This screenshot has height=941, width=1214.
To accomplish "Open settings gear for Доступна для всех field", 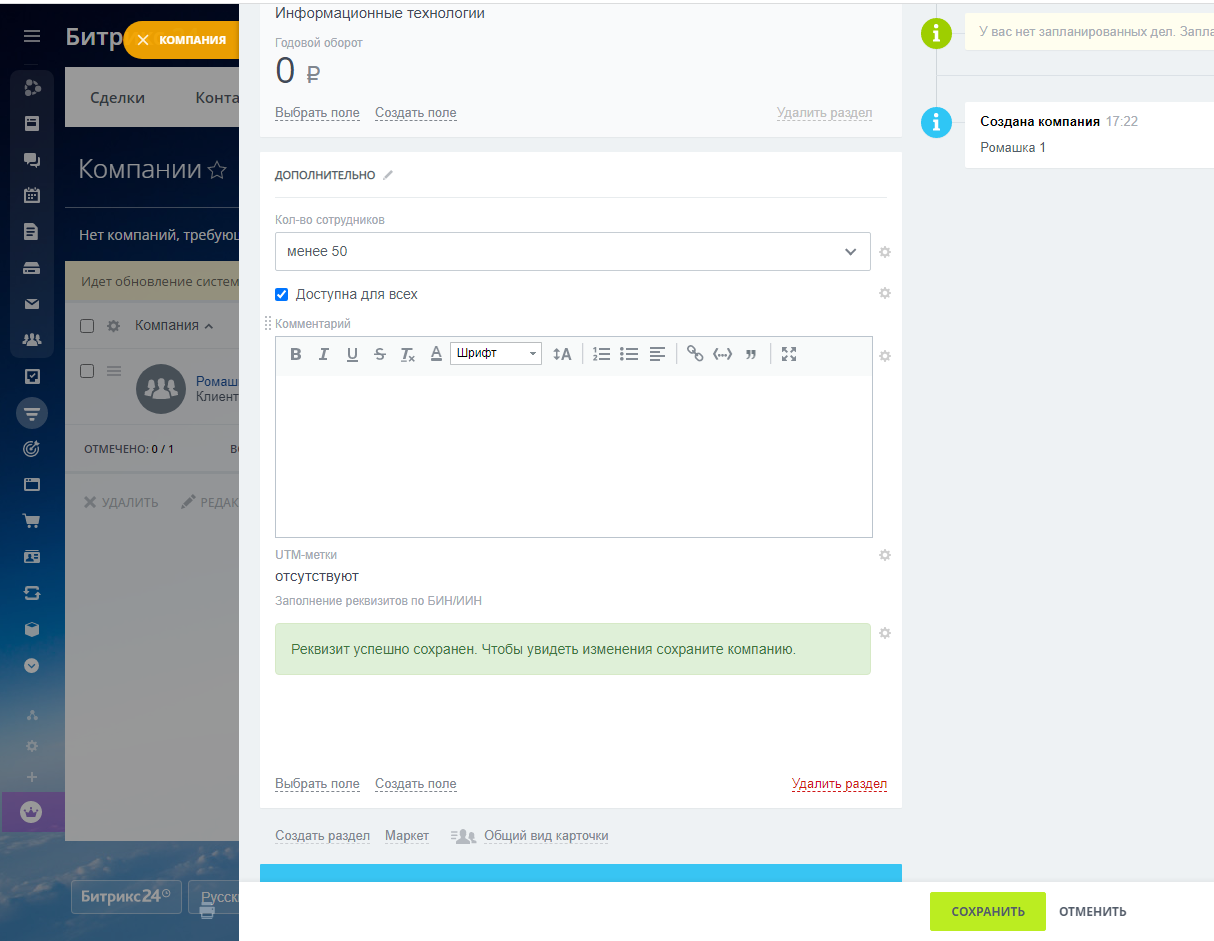I will 885,293.
